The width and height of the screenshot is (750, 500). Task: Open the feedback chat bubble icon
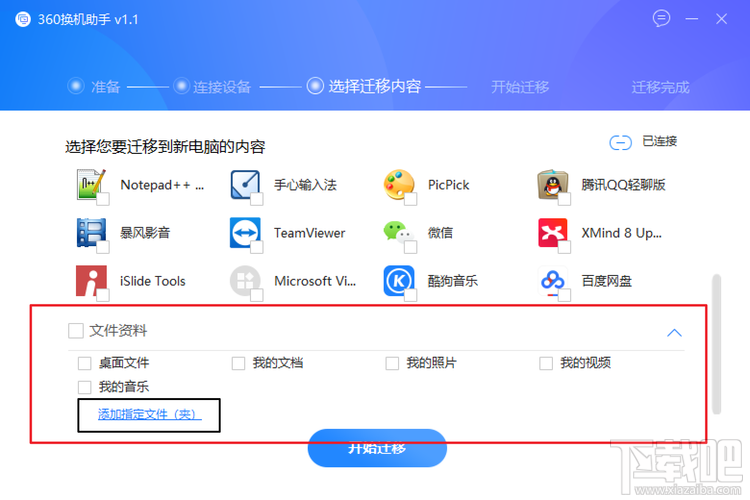point(661,19)
